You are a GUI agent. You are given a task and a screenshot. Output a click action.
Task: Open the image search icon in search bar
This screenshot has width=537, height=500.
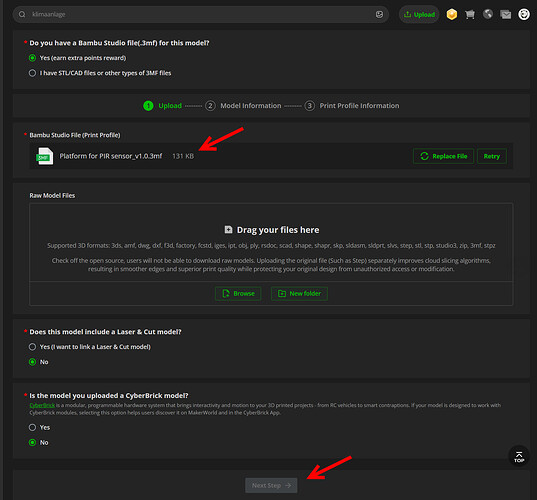(x=379, y=14)
